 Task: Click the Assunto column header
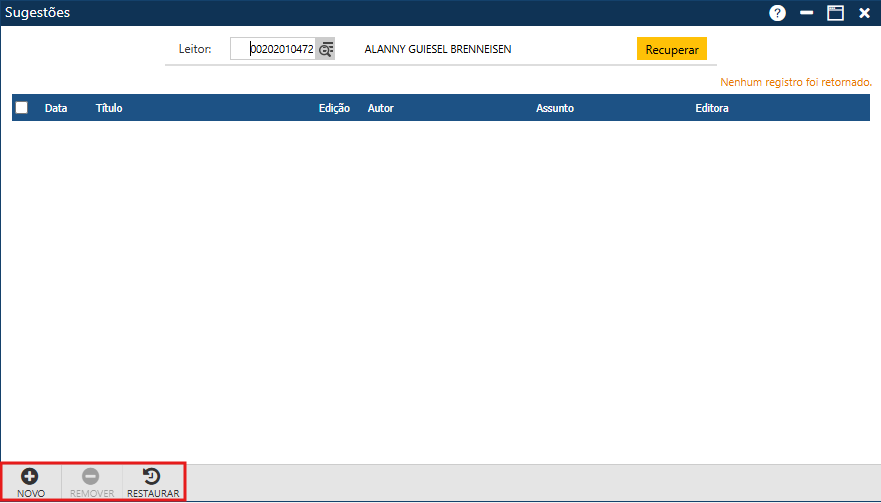click(x=555, y=108)
